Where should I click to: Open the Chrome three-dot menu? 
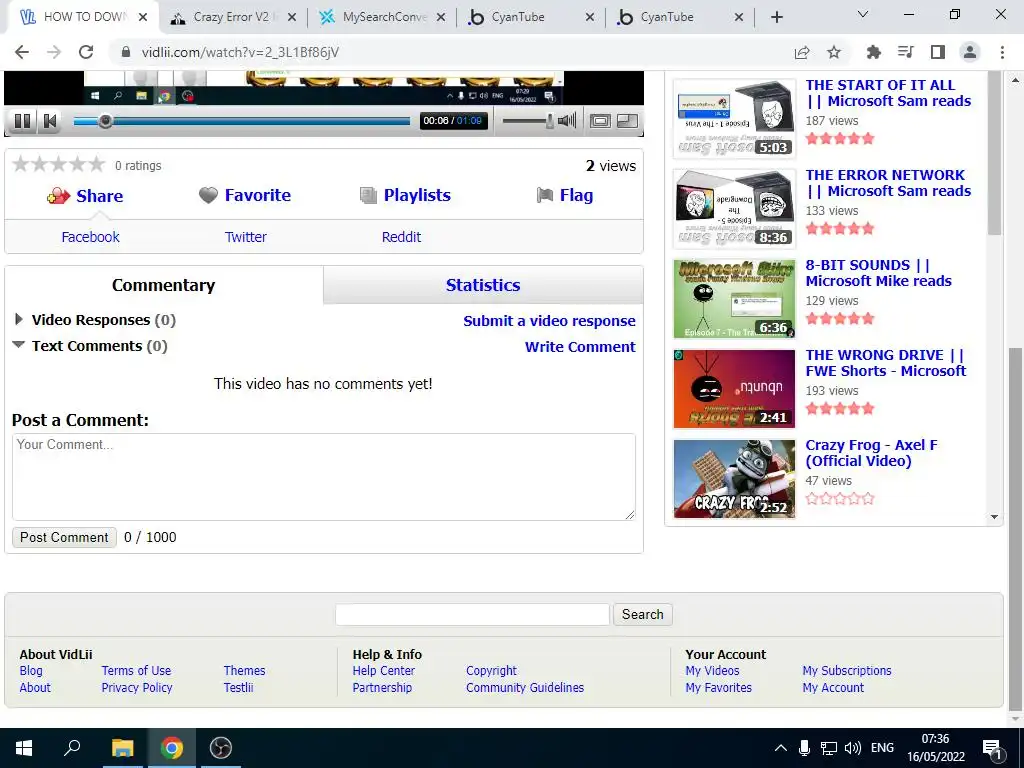(1002, 52)
